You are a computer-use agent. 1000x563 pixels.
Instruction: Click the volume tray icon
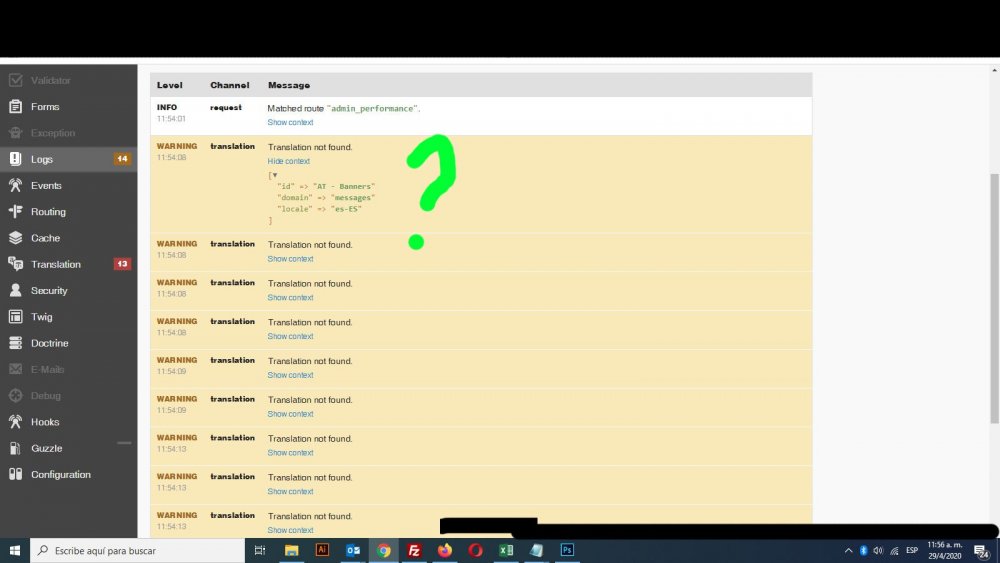pyautogui.click(x=878, y=550)
